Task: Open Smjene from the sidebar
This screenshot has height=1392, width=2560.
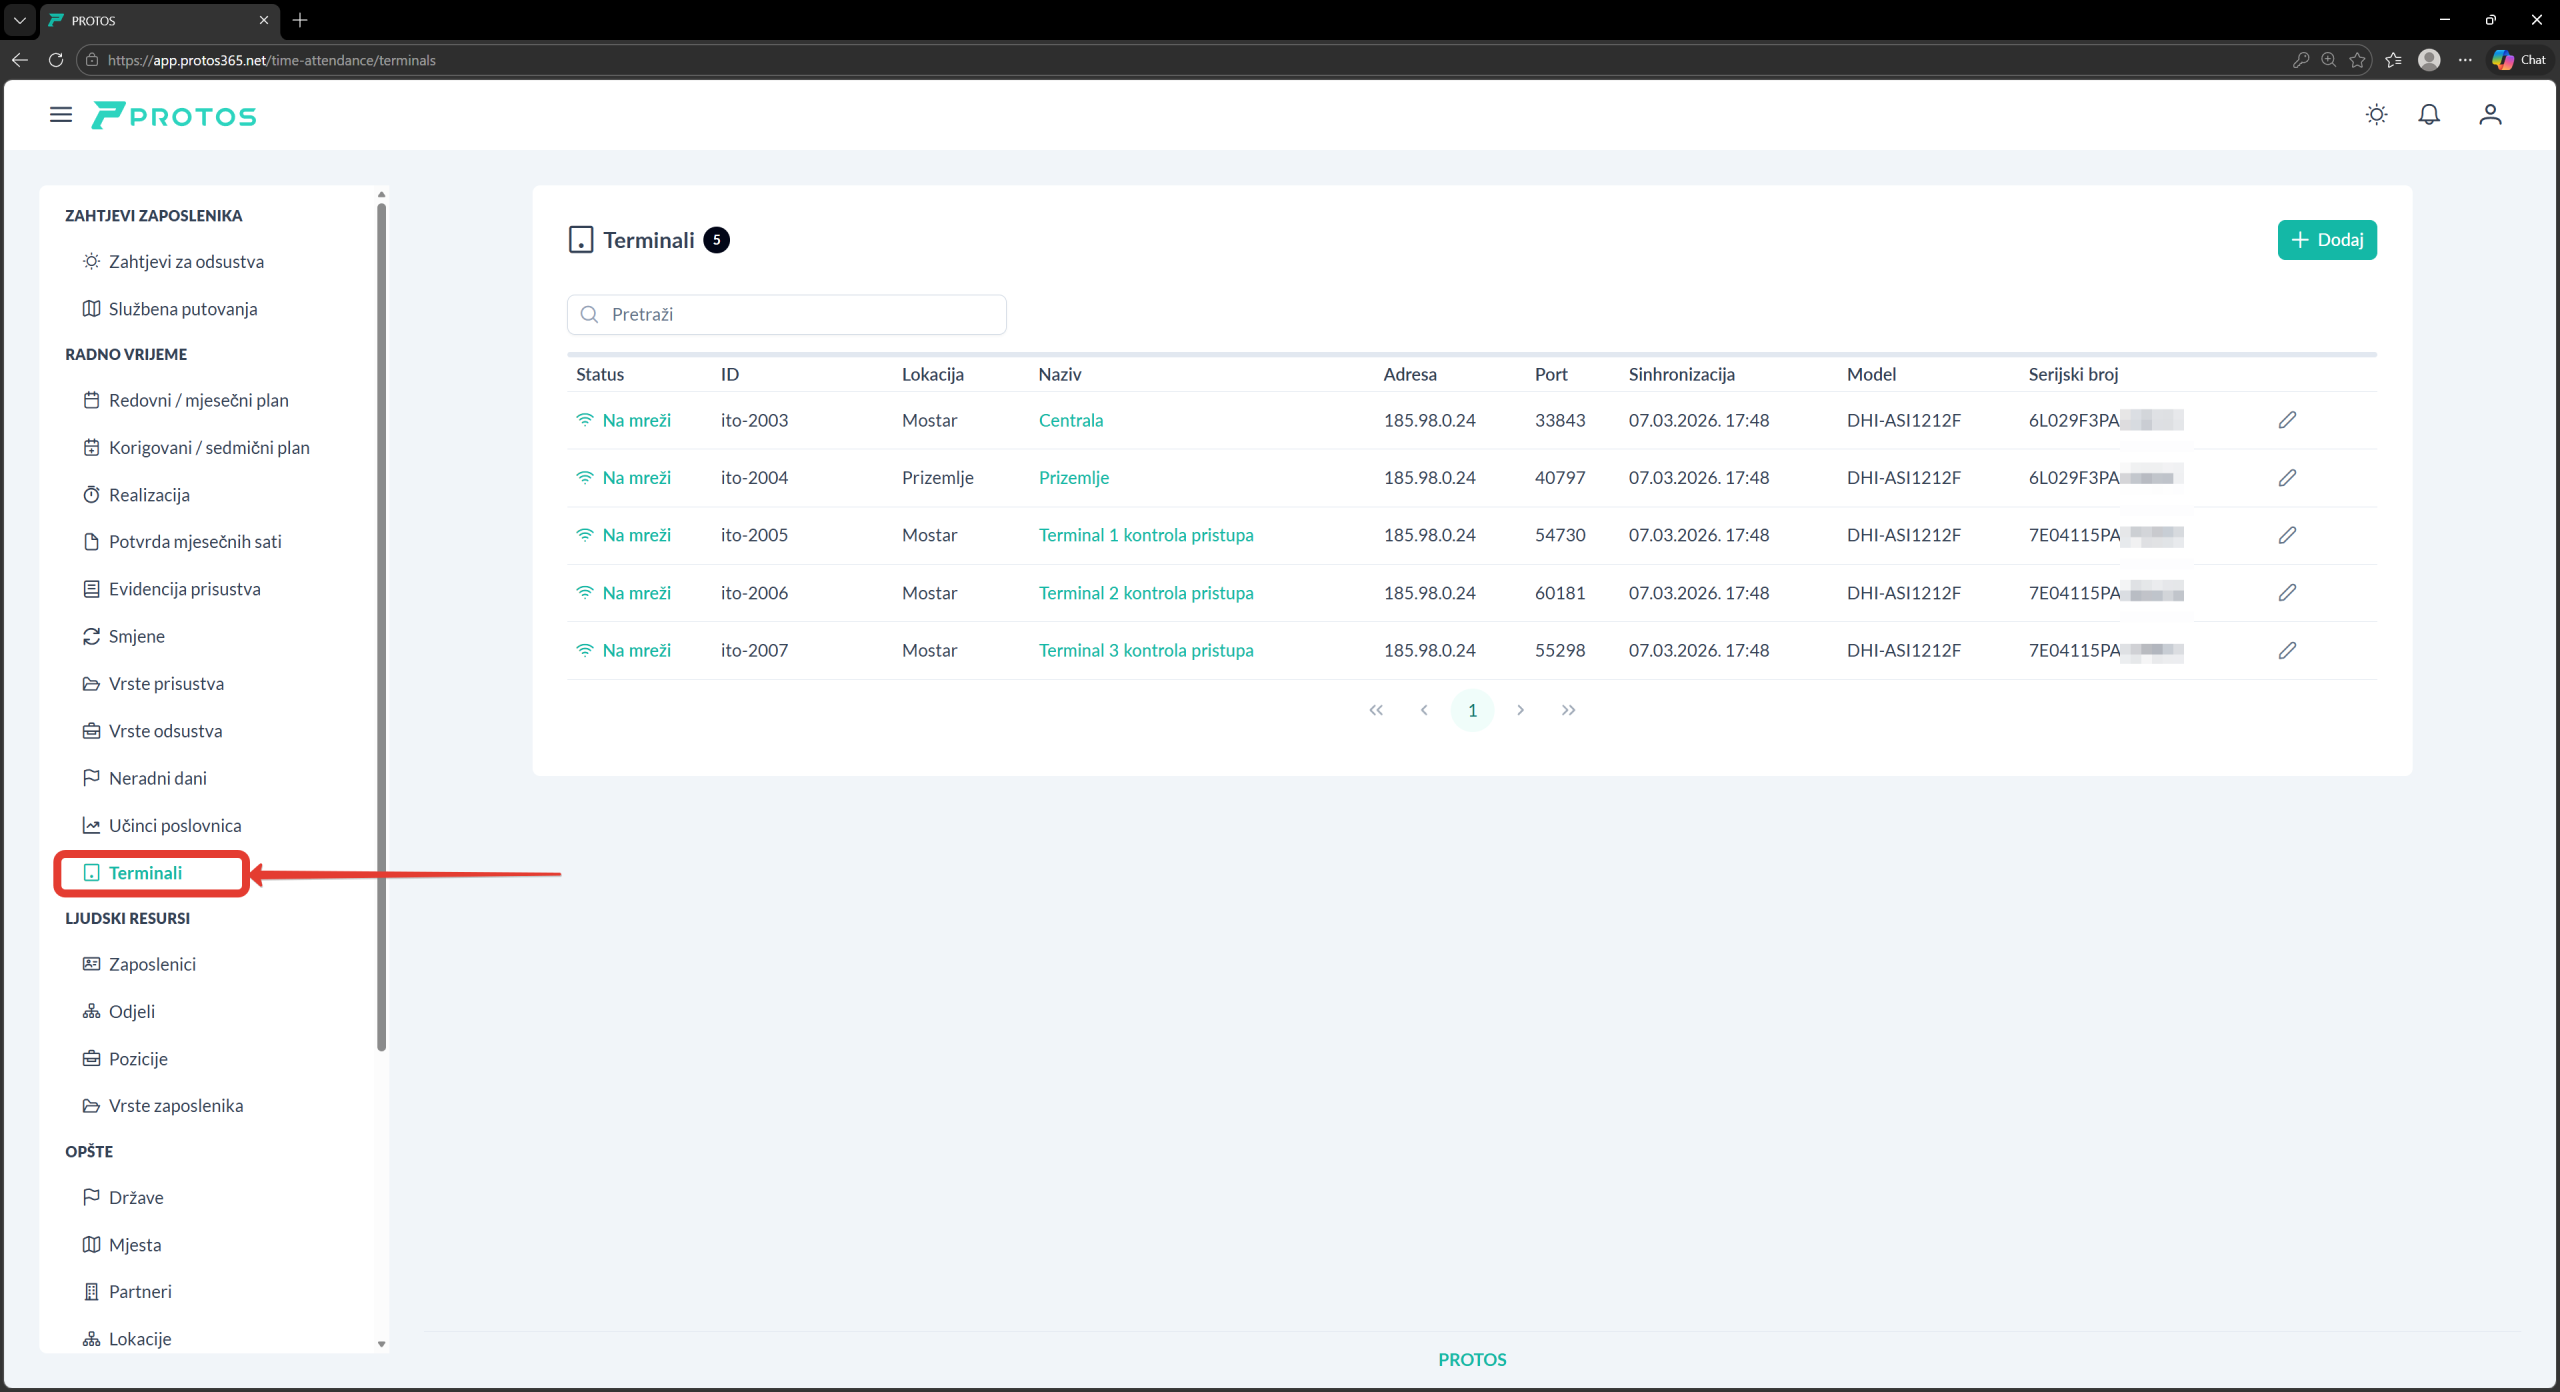Action: click(136, 636)
